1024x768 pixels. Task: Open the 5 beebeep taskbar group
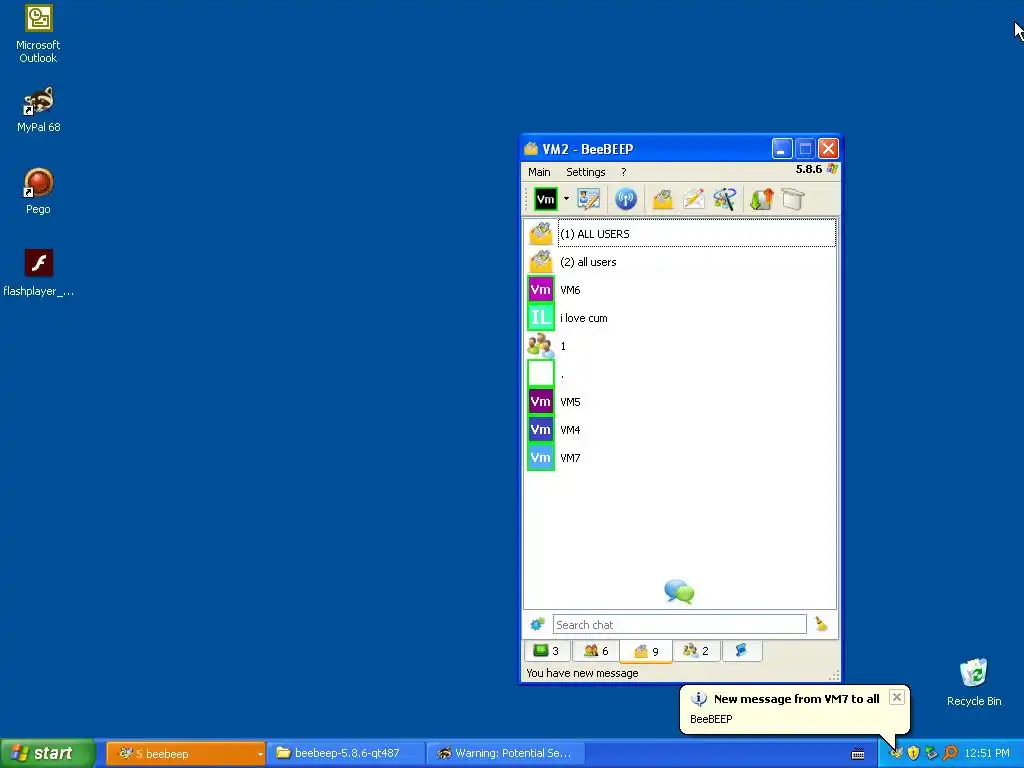[185, 753]
